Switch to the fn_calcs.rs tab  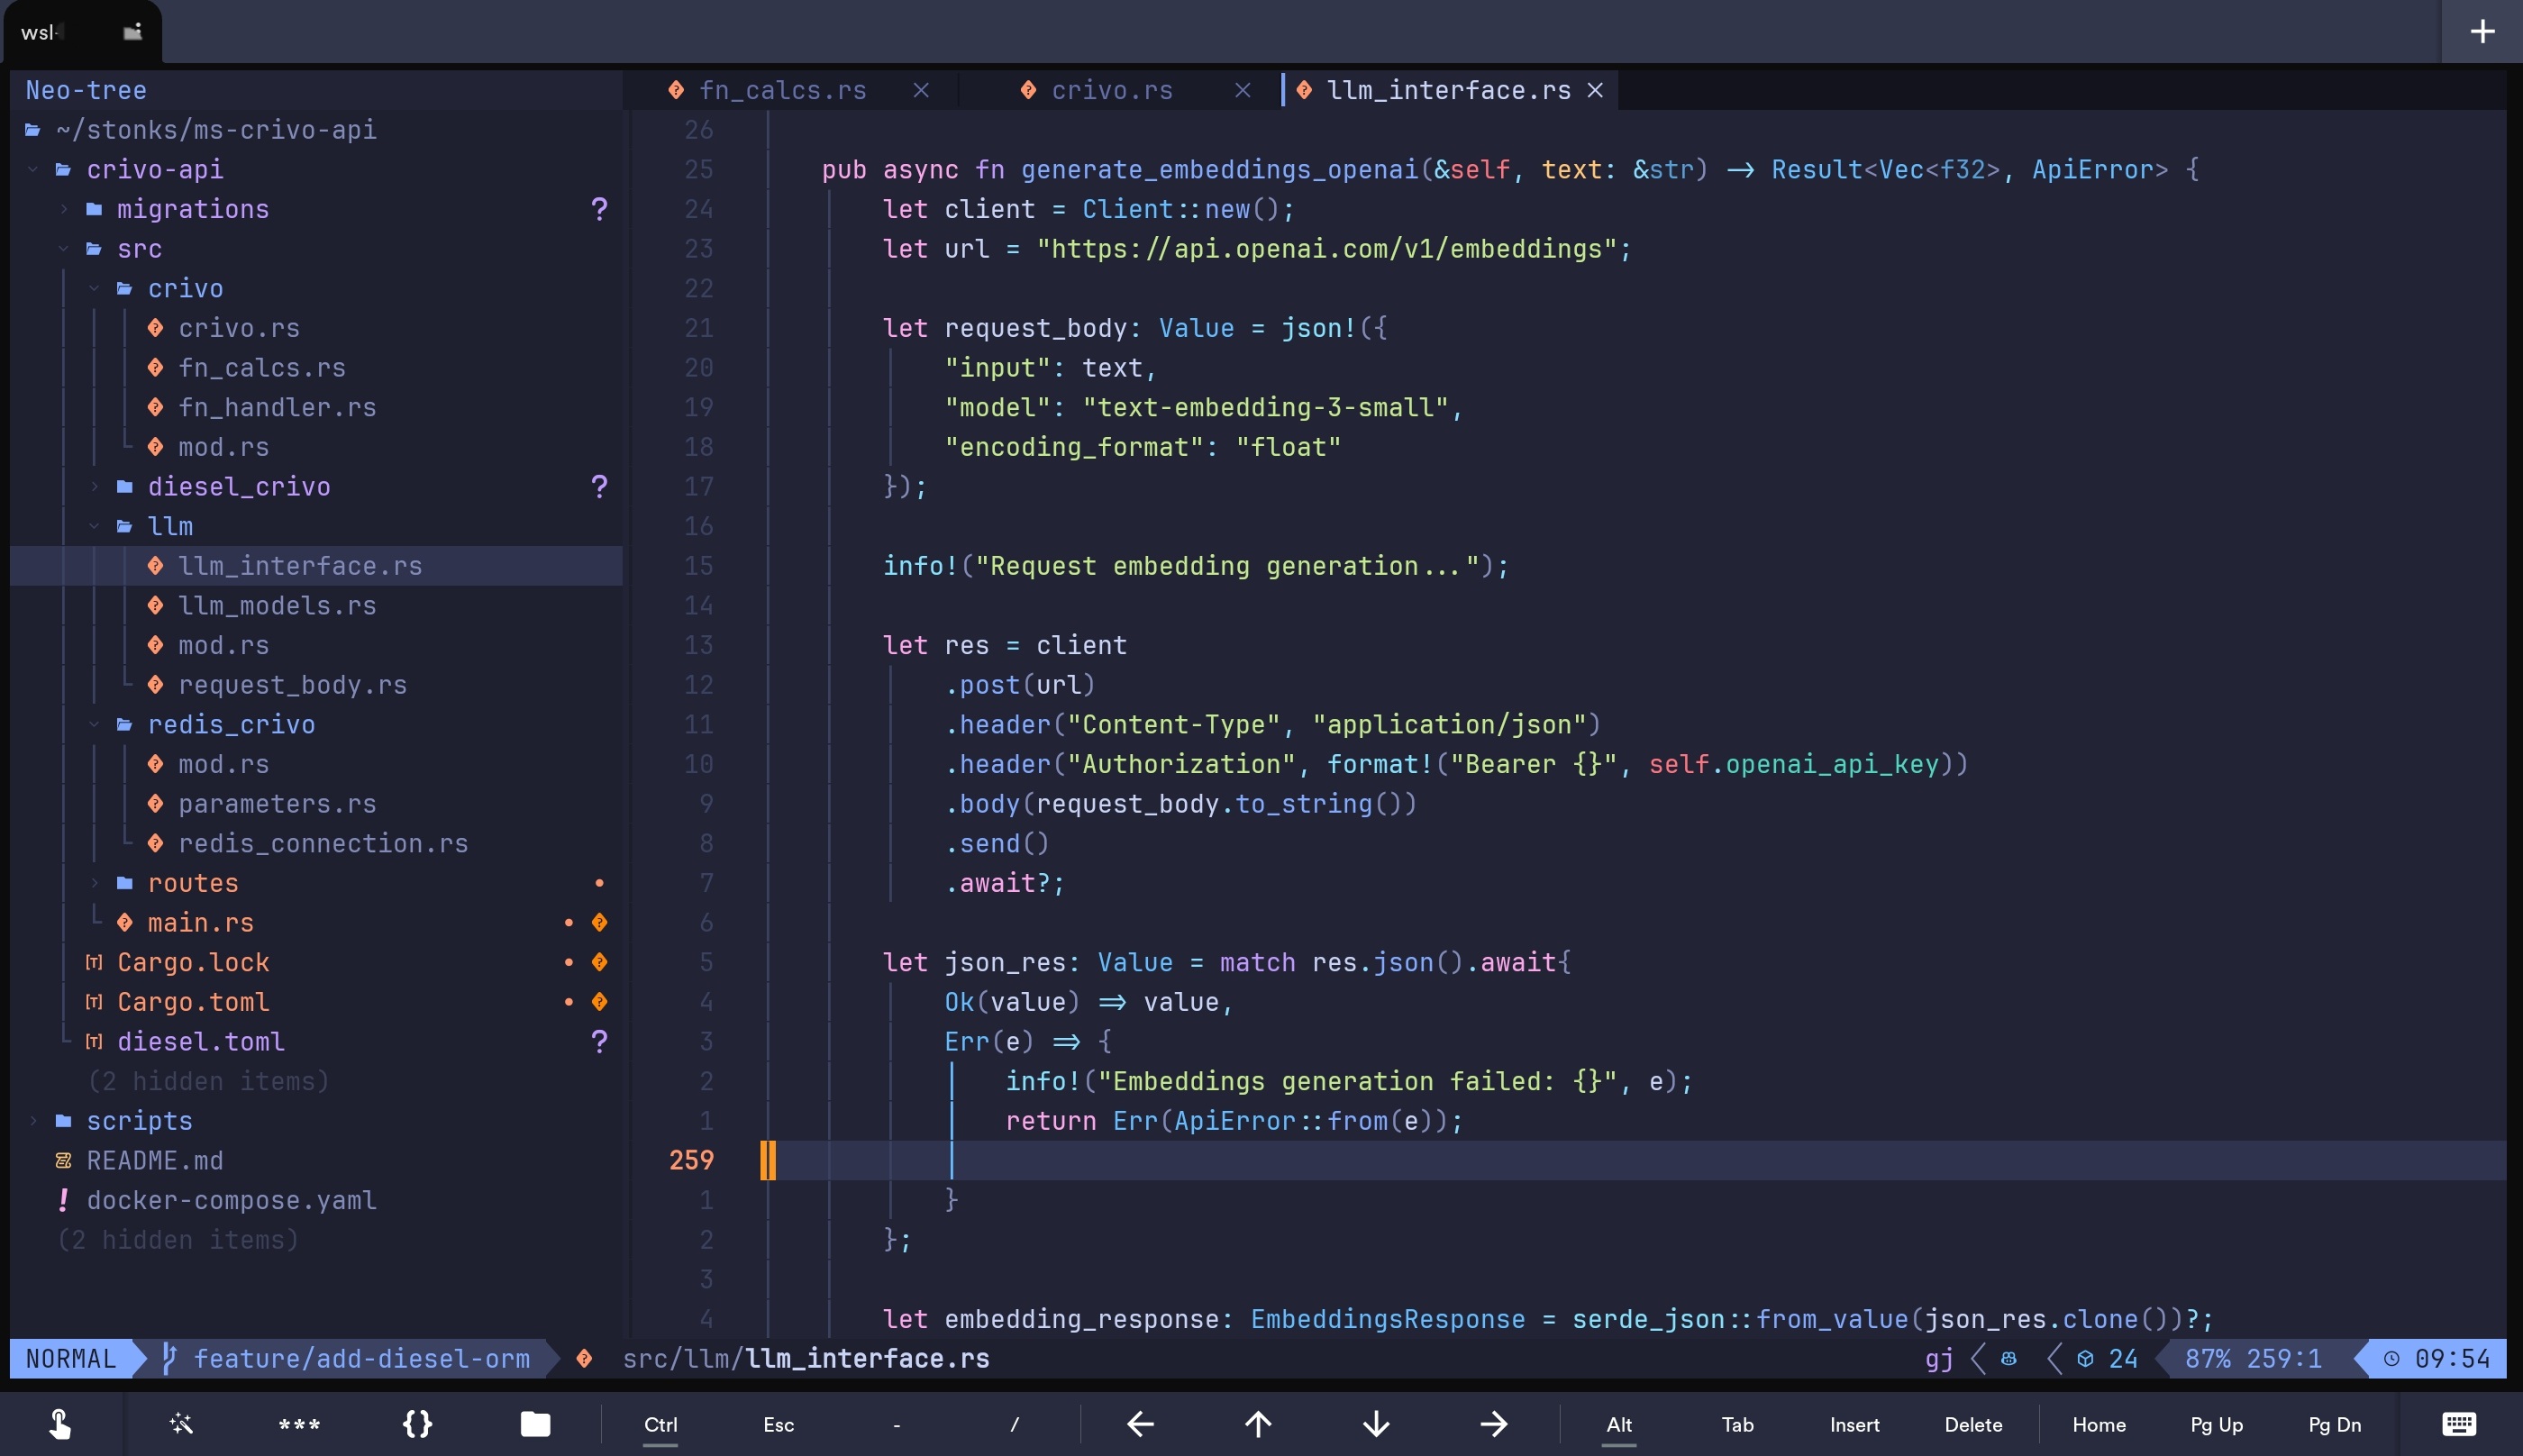click(x=782, y=90)
